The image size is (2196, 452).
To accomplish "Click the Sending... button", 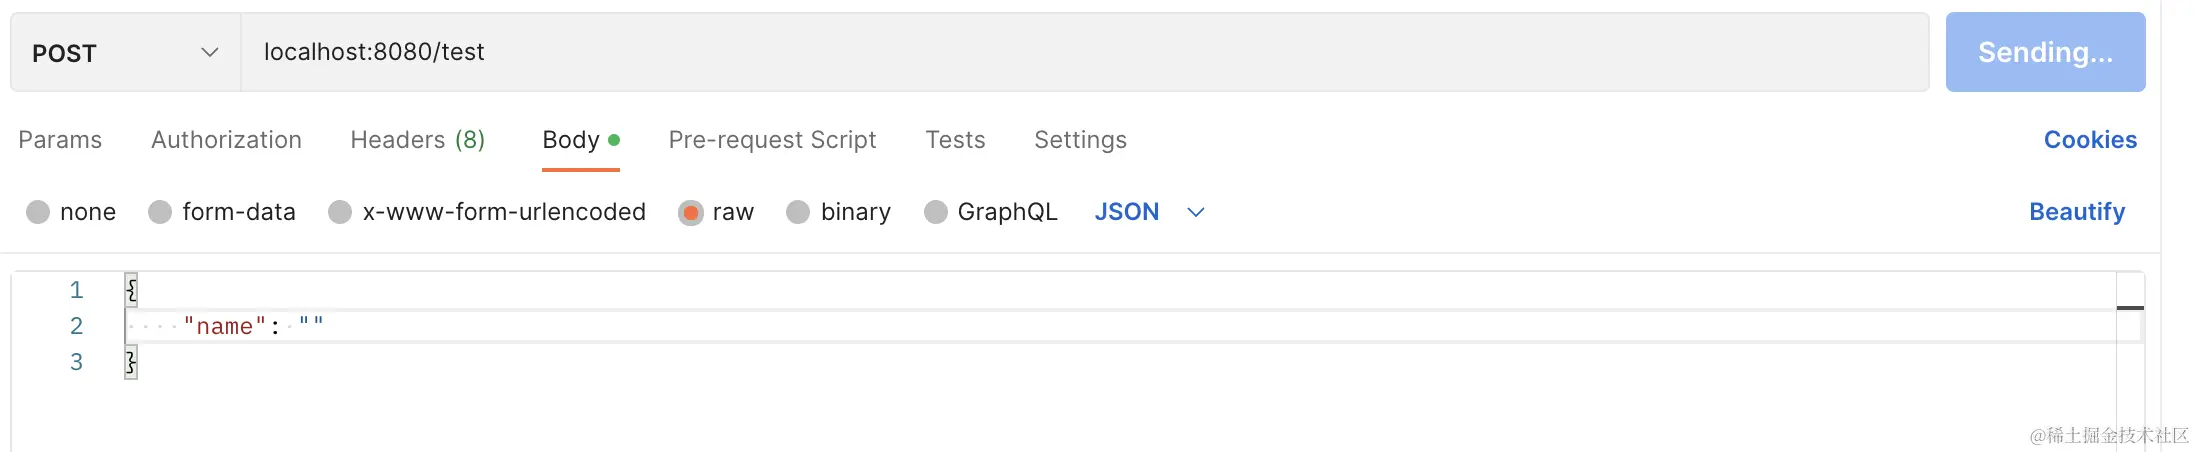I will pyautogui.click(x=2044, y=52).
